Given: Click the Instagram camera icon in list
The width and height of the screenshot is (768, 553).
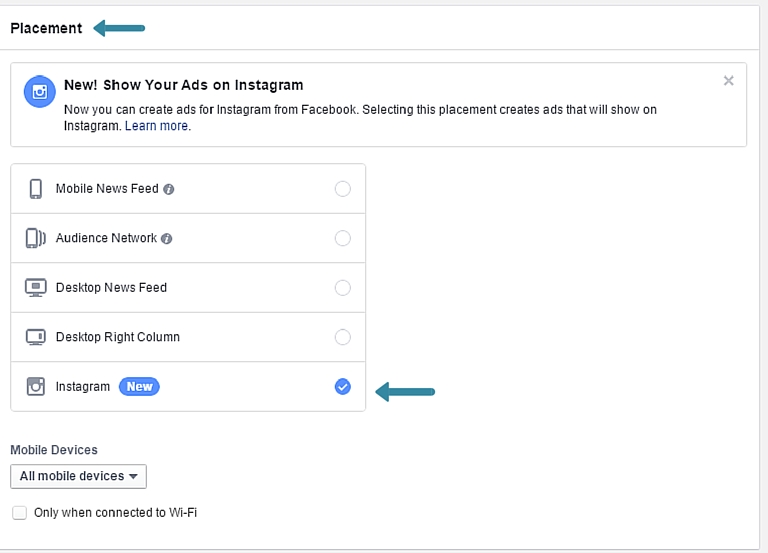Looking at the screenshot, I should click(x=36, y=386).
